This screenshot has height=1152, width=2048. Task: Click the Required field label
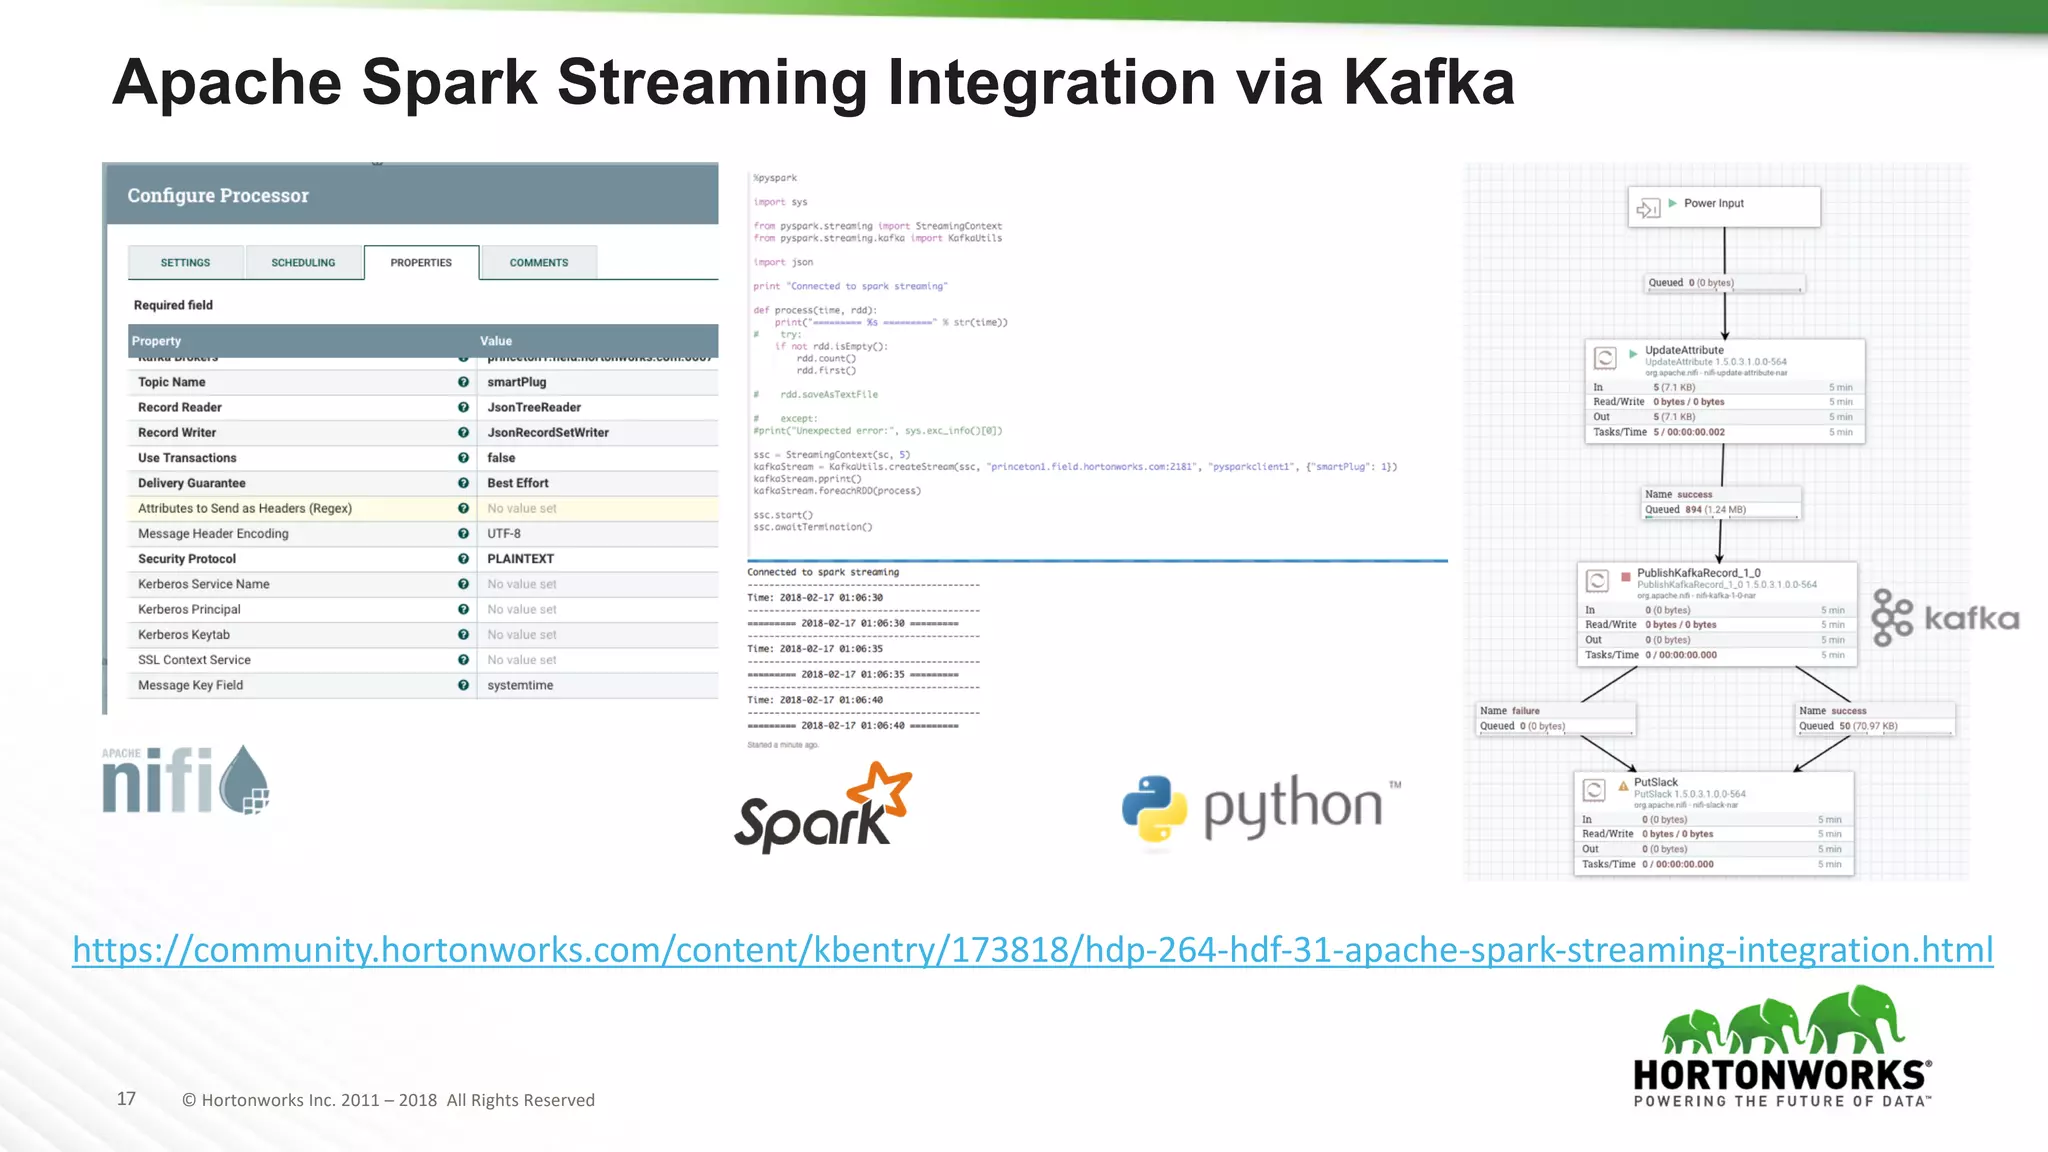[173, 305]
